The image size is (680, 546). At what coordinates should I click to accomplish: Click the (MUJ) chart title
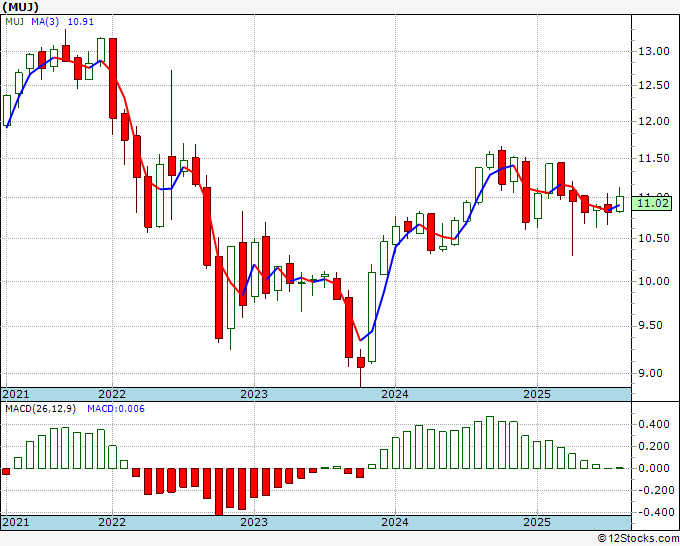point(20,7)
